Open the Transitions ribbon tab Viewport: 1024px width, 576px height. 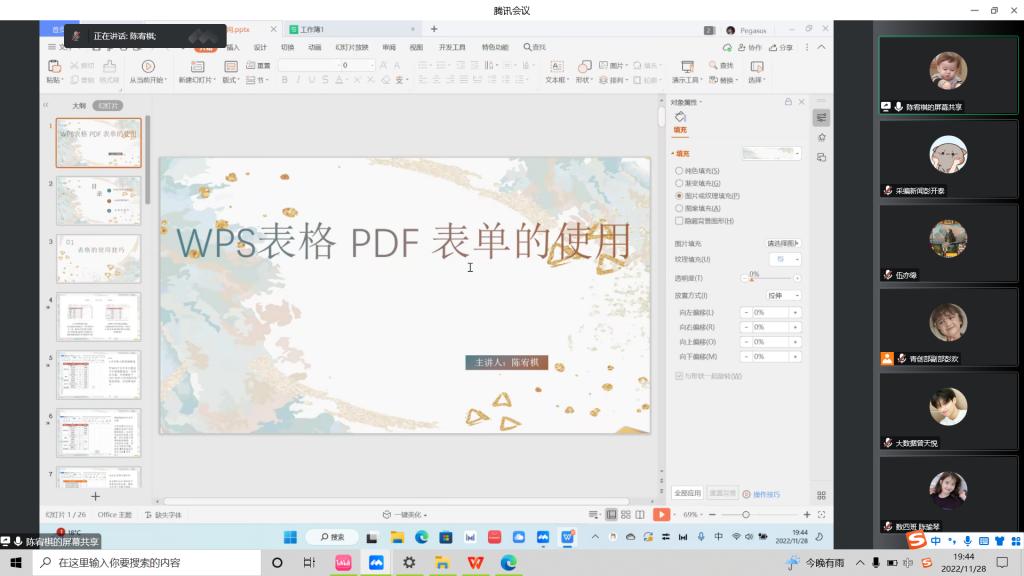pos(287,47)
